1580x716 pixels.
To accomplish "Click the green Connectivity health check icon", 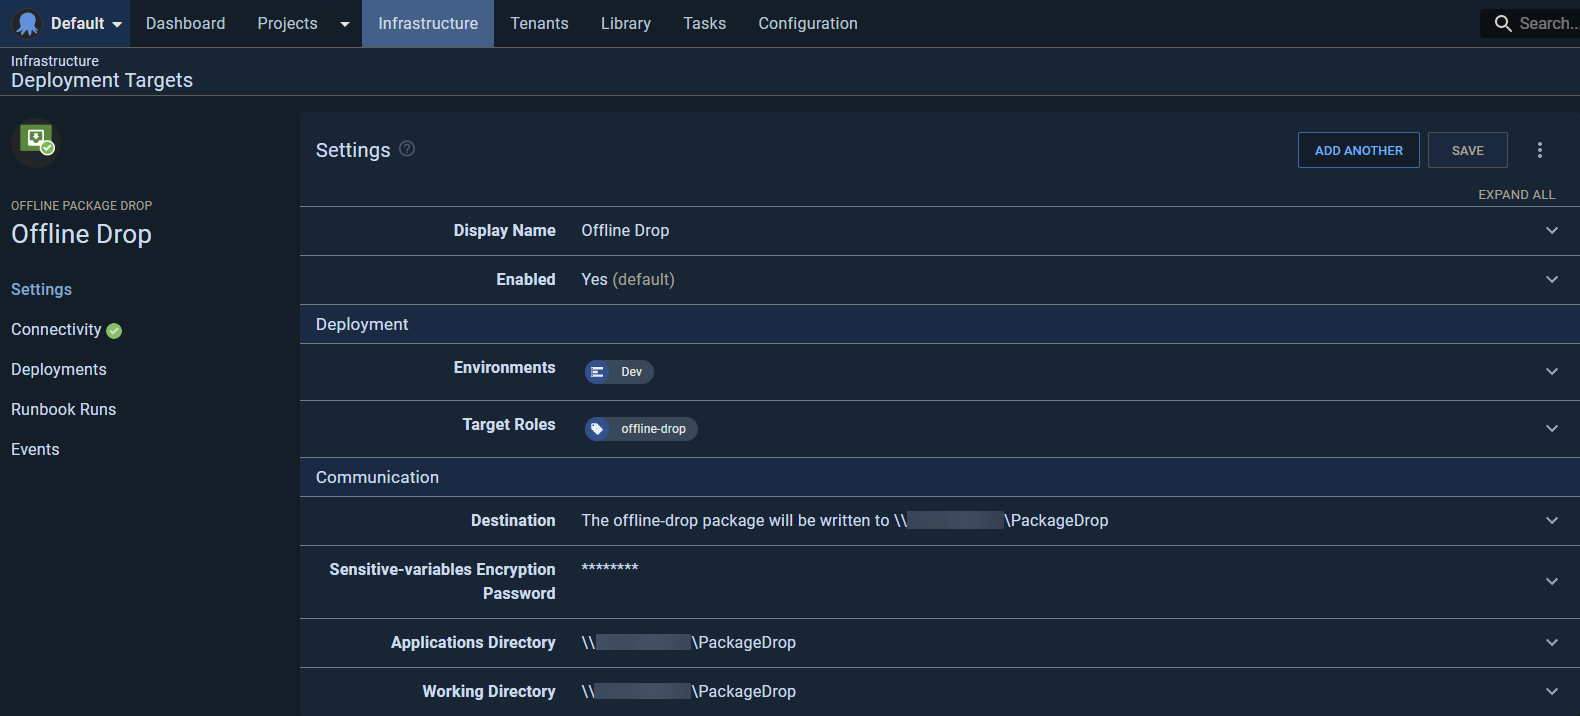I will [x=114, y=331].
